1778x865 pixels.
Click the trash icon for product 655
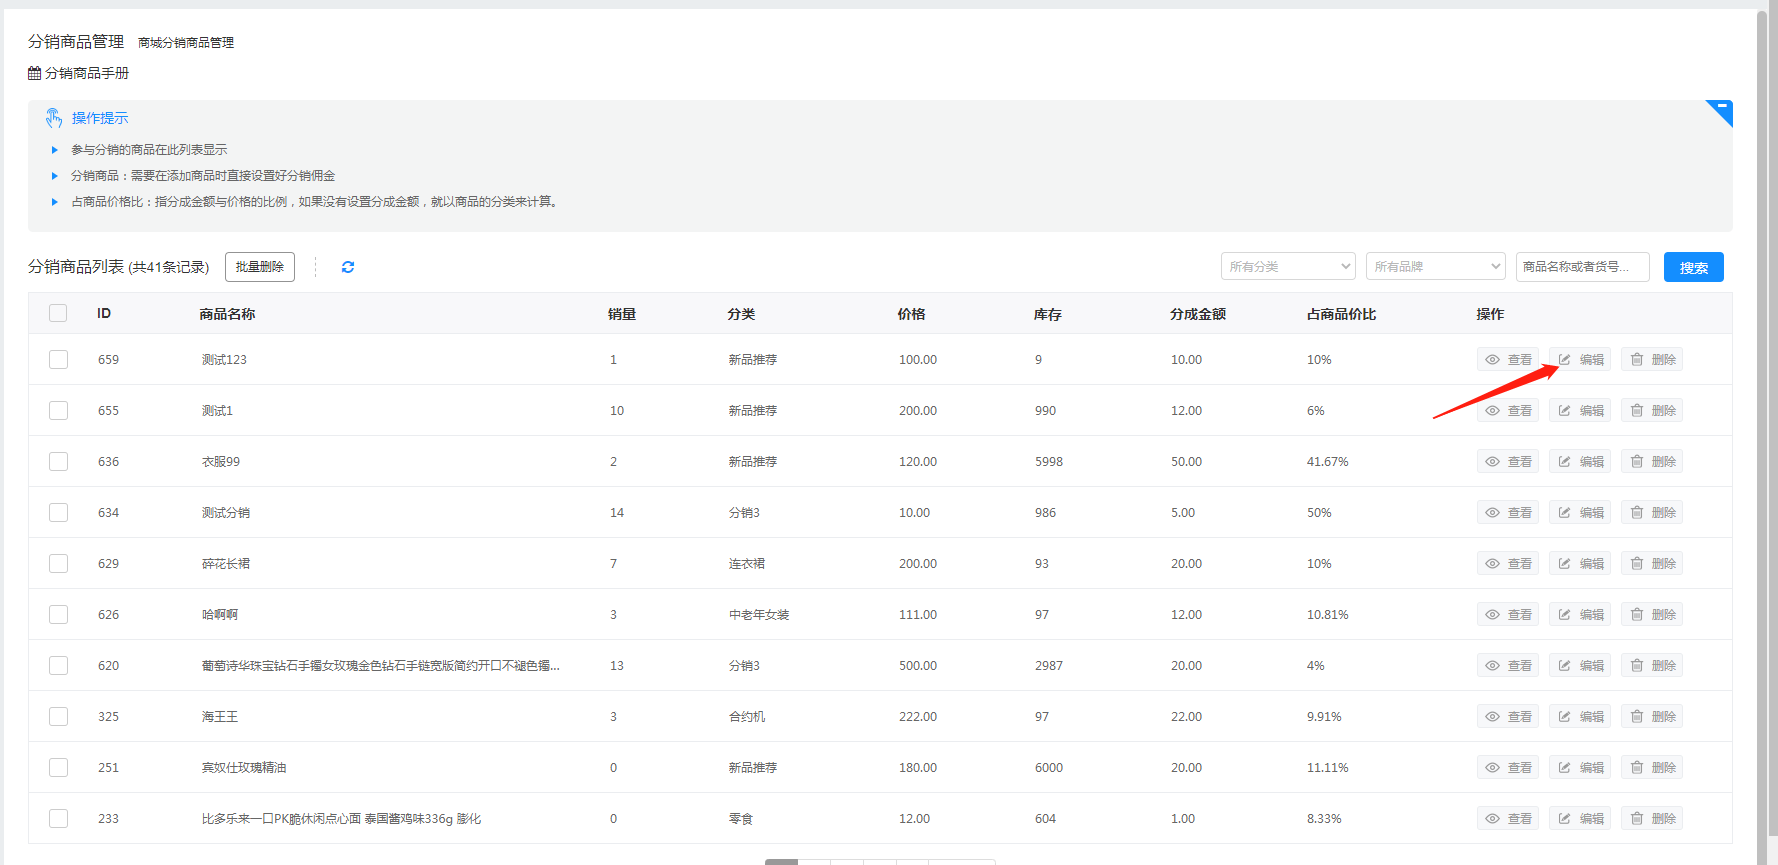(x=1637, y=411)
